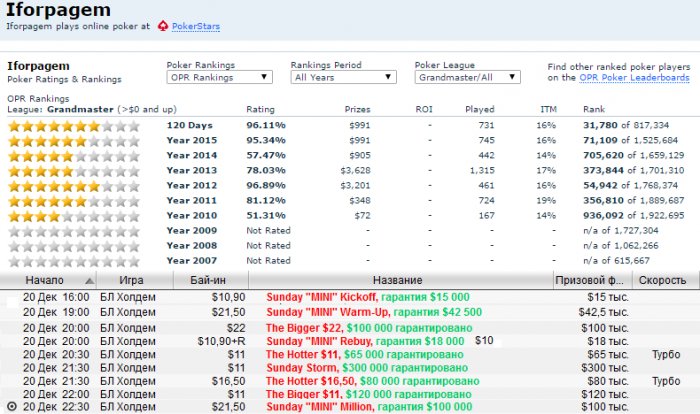
Task: Click the star rating for Year 2010
Action: [x=74, y=217]
